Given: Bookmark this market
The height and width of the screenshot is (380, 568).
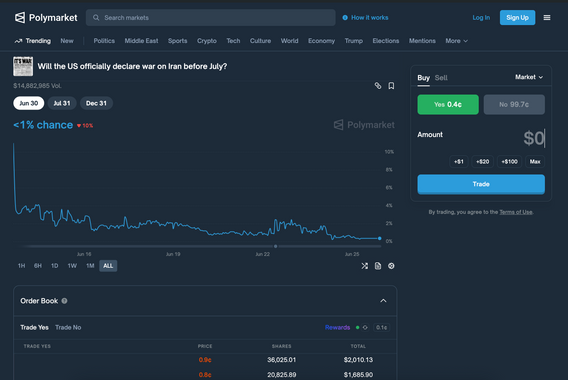Looking at the screenshot, I should [391, 86].
